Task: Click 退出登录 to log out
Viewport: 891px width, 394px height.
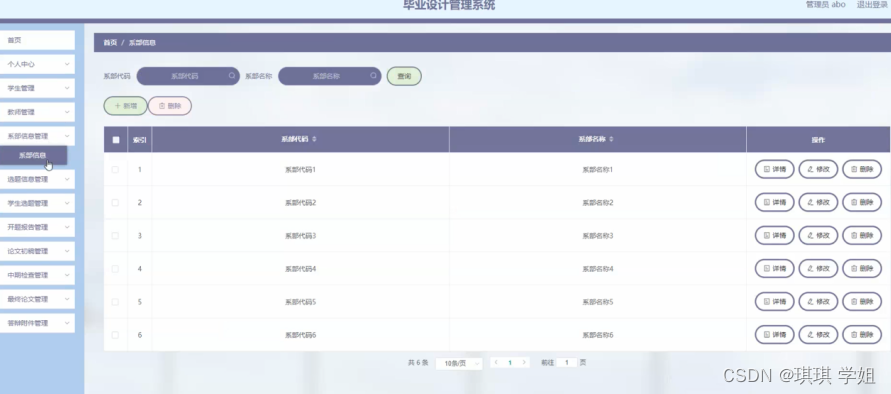Action: (872, 5)
